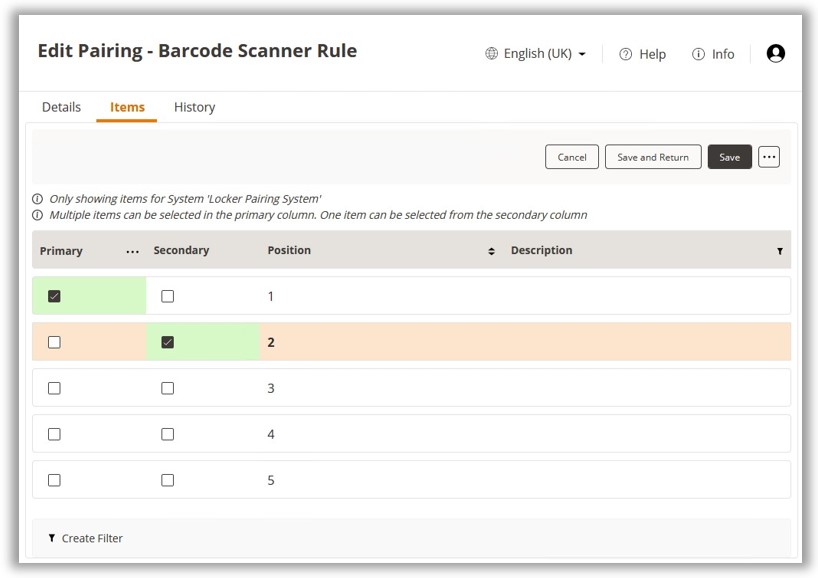The width and height of the screenshot is (818, 578).
Task: Tick the Secondary checkbox for position 4
Action: point(167,434)
